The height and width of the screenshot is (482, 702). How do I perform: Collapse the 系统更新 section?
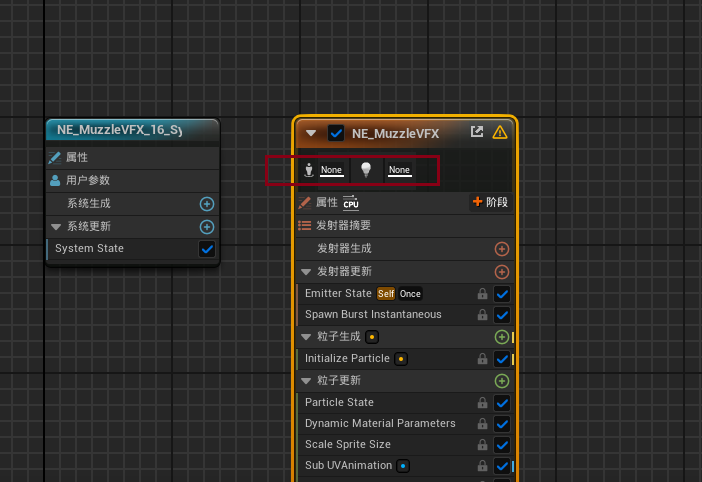point(56,227)
